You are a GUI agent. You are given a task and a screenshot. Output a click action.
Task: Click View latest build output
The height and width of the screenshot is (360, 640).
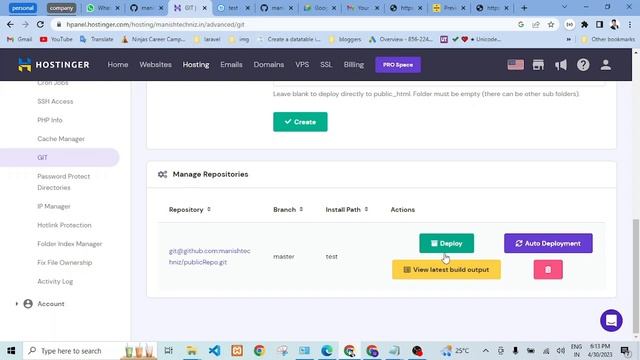[x=446, y=269]
